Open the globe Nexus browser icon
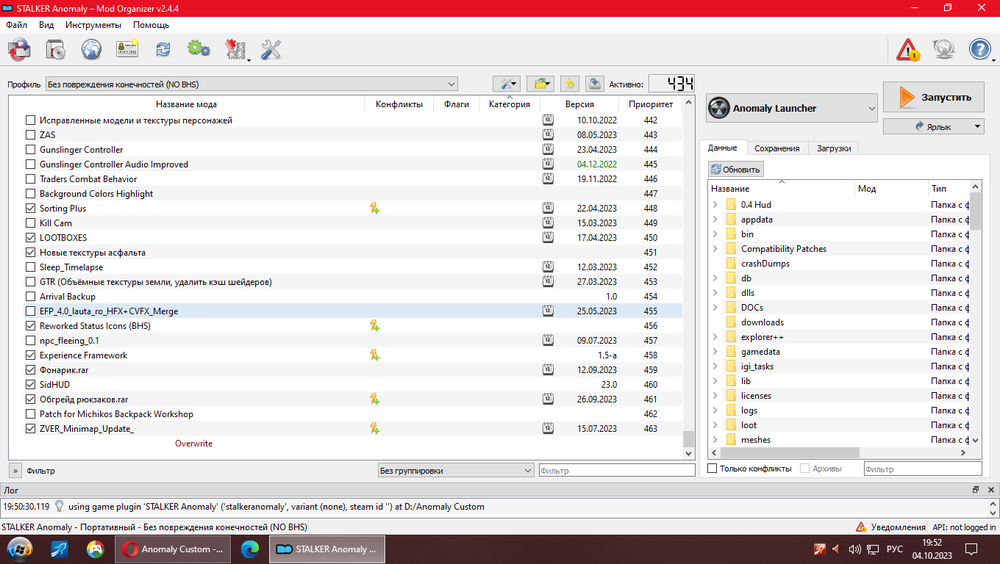Image resolution: width=1000 pixels, height=564 pixels. (92, 49)
